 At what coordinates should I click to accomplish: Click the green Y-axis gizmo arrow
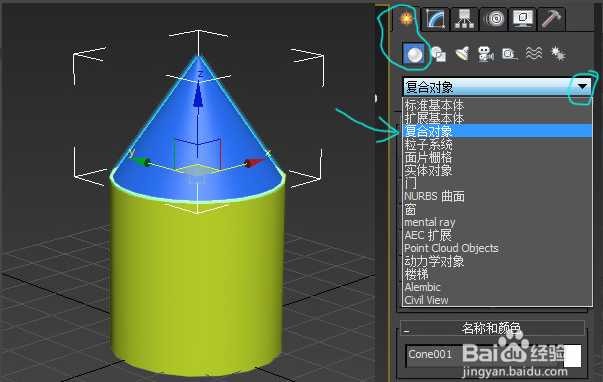pos(140,162)
